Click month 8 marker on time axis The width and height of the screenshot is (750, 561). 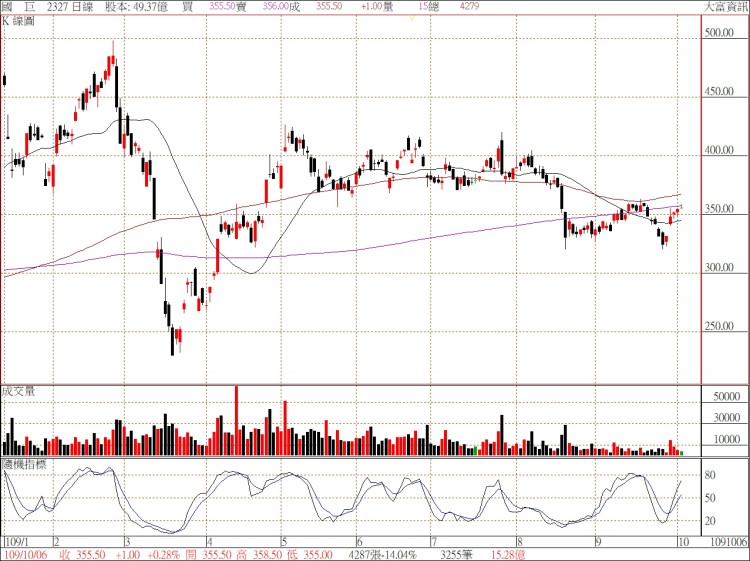click(x=520, y=539)
